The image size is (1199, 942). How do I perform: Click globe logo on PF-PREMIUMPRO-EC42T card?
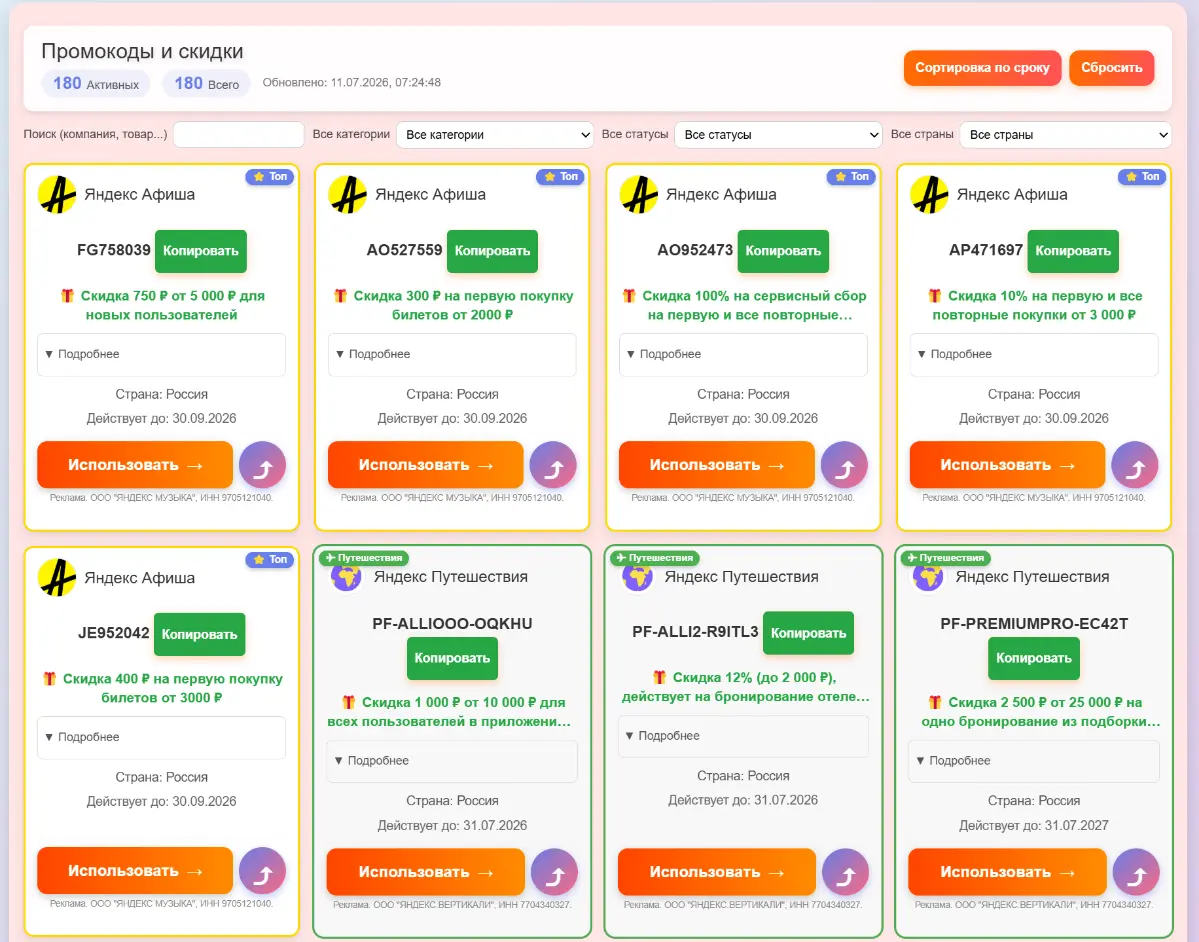[x=928, y=577]
